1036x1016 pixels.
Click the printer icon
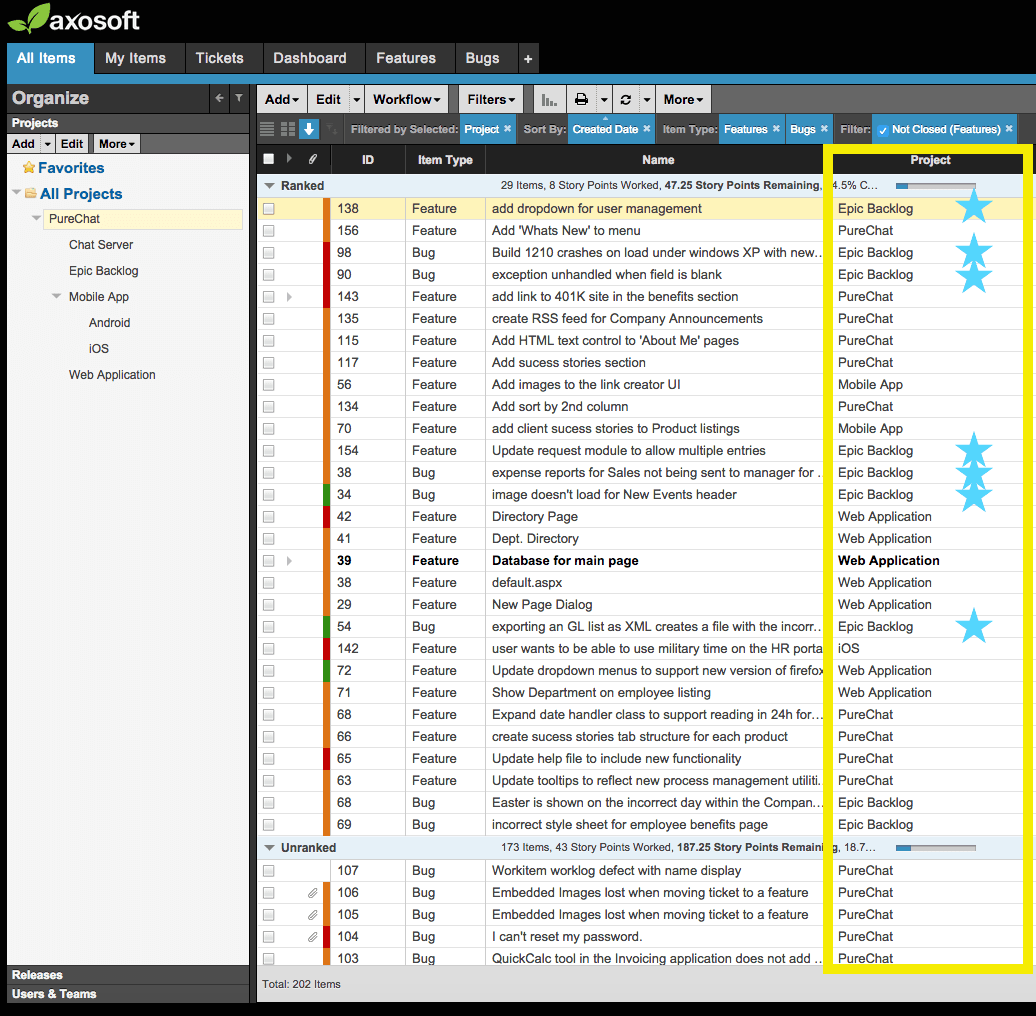pyautogui.click(x=581, y=100)
